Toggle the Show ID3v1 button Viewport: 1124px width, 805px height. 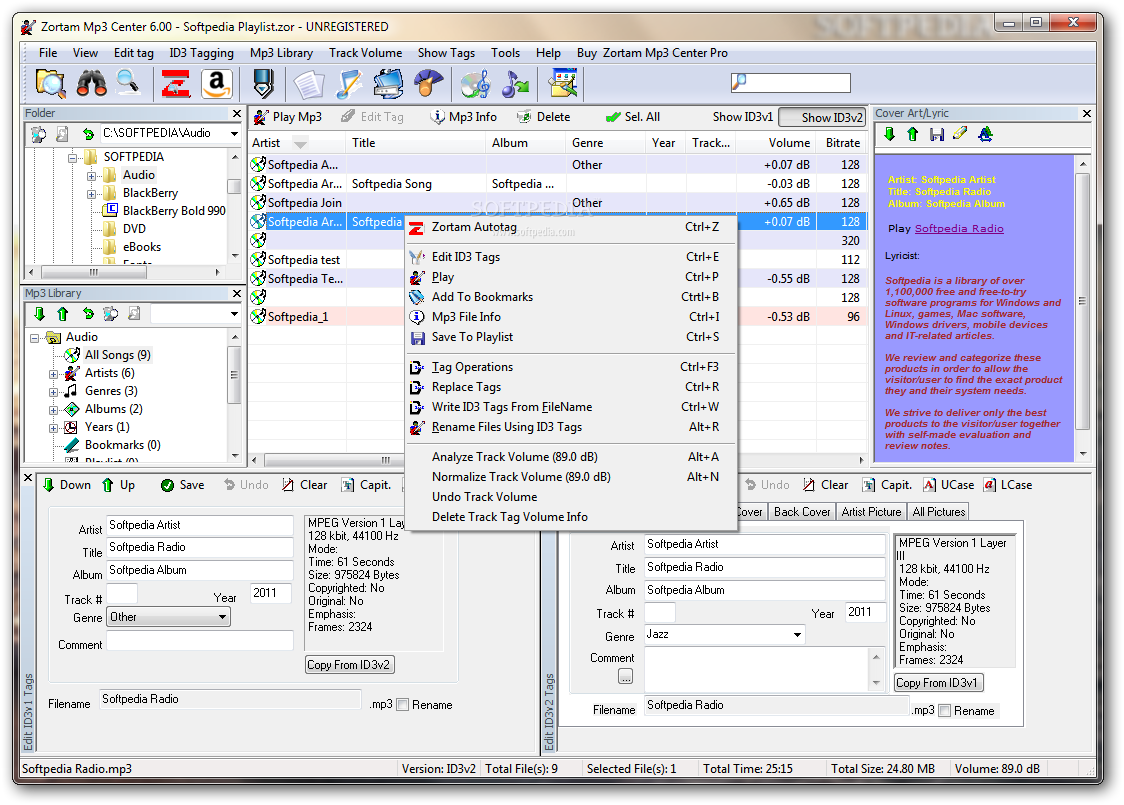(743, 117)
